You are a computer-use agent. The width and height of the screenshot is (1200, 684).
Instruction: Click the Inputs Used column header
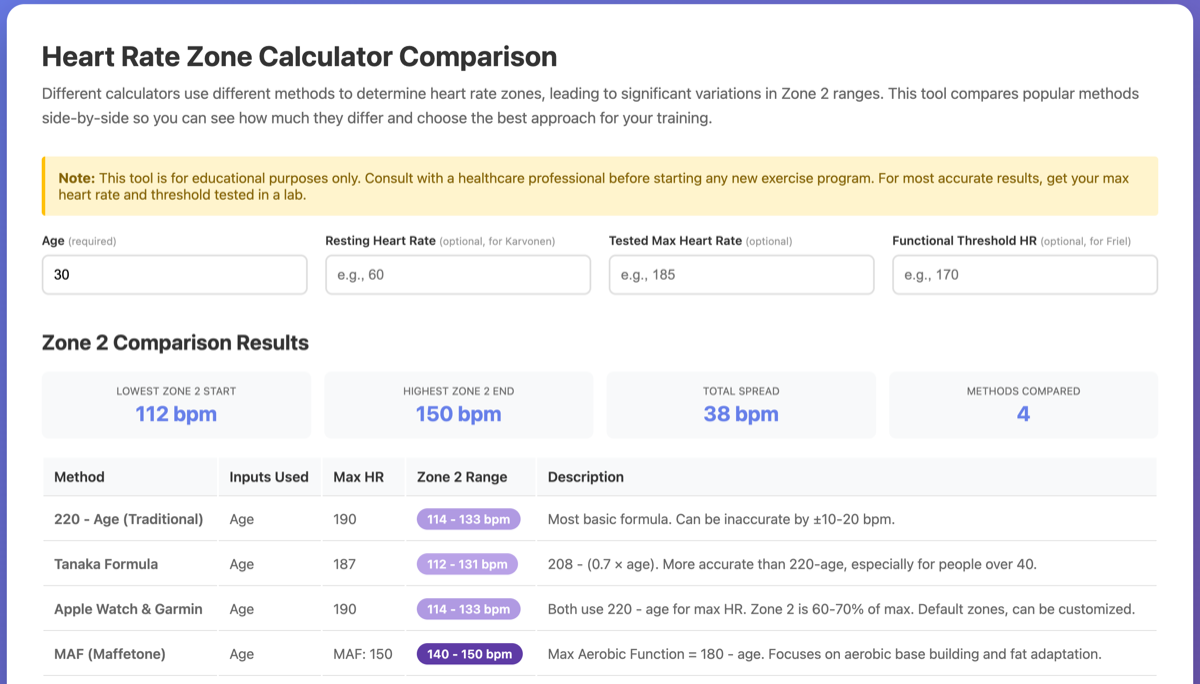[x=269, y=477]
